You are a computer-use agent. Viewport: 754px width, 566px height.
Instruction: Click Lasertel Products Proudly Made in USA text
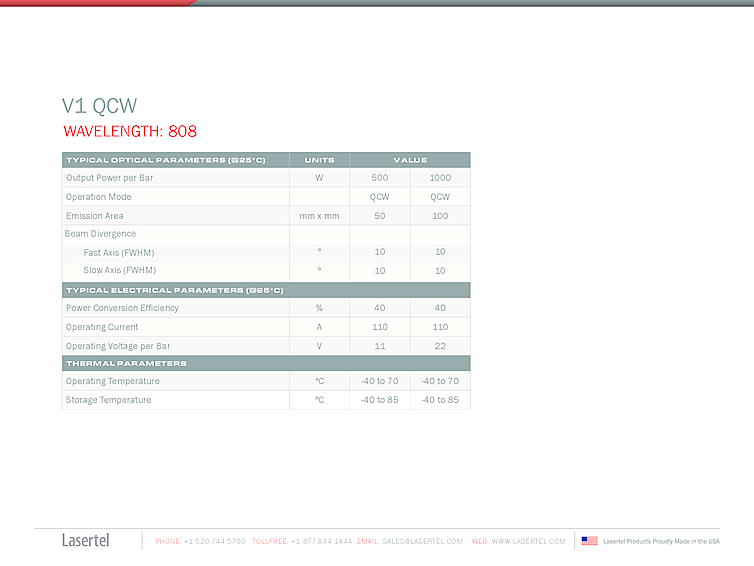pyautogui.click(x=661, y=541)
